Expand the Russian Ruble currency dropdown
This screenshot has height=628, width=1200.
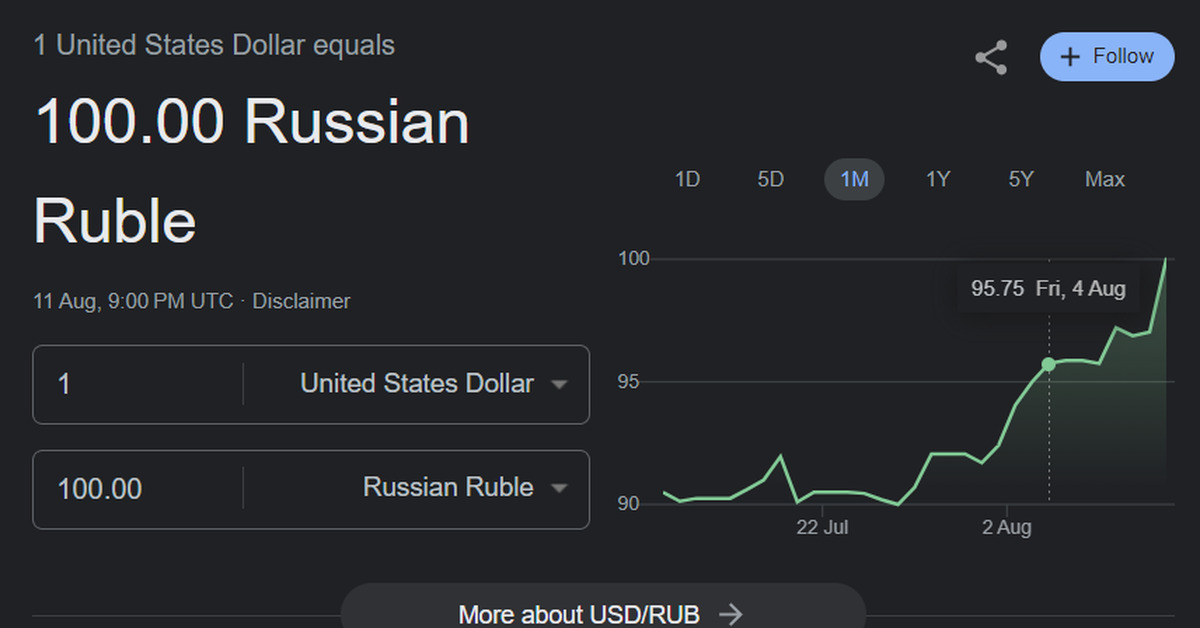[x=559, y=488]
